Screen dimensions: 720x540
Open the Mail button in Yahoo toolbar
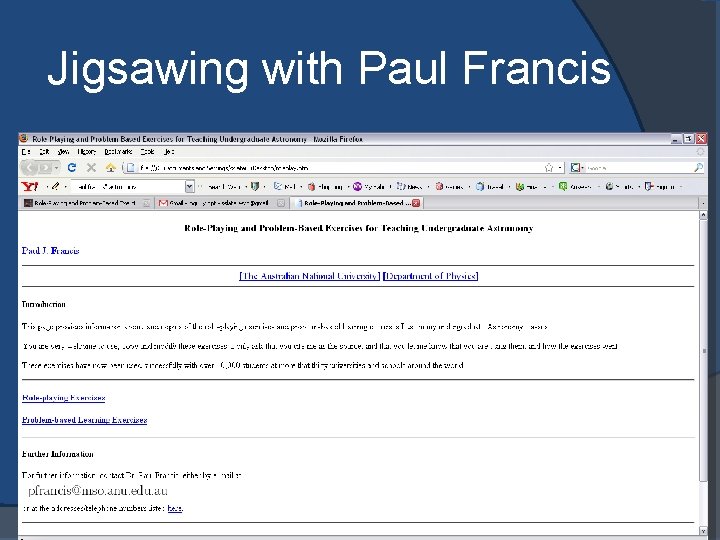pyautogui.click(x=285, y=186)
